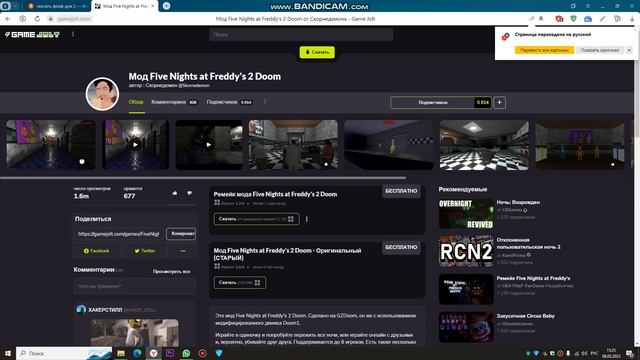The image size is (640, 360).
Task: Click View all comments link
Action: [171, 271]
